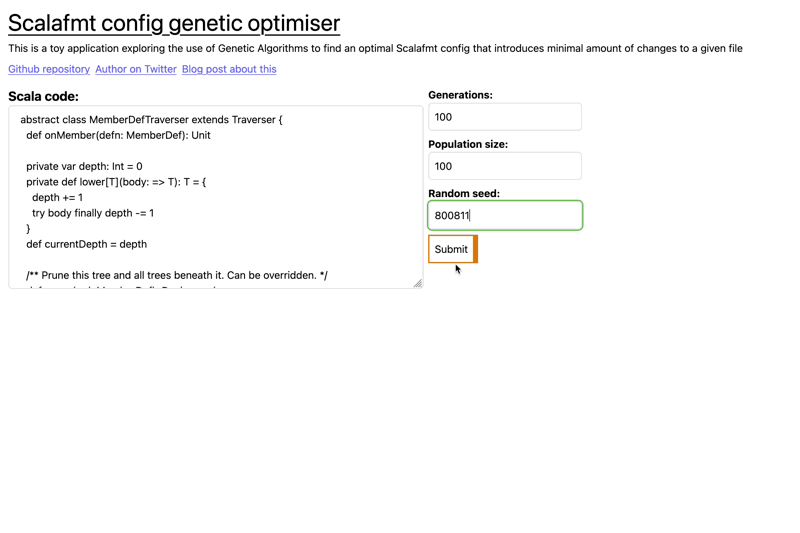Select the Random seed input box

click(x=504, y=215)
